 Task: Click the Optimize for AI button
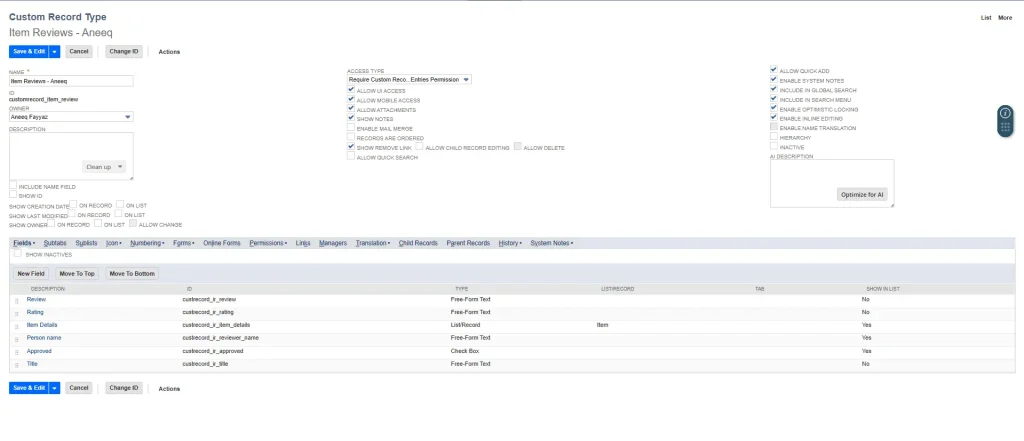click(x=862, y=195)
